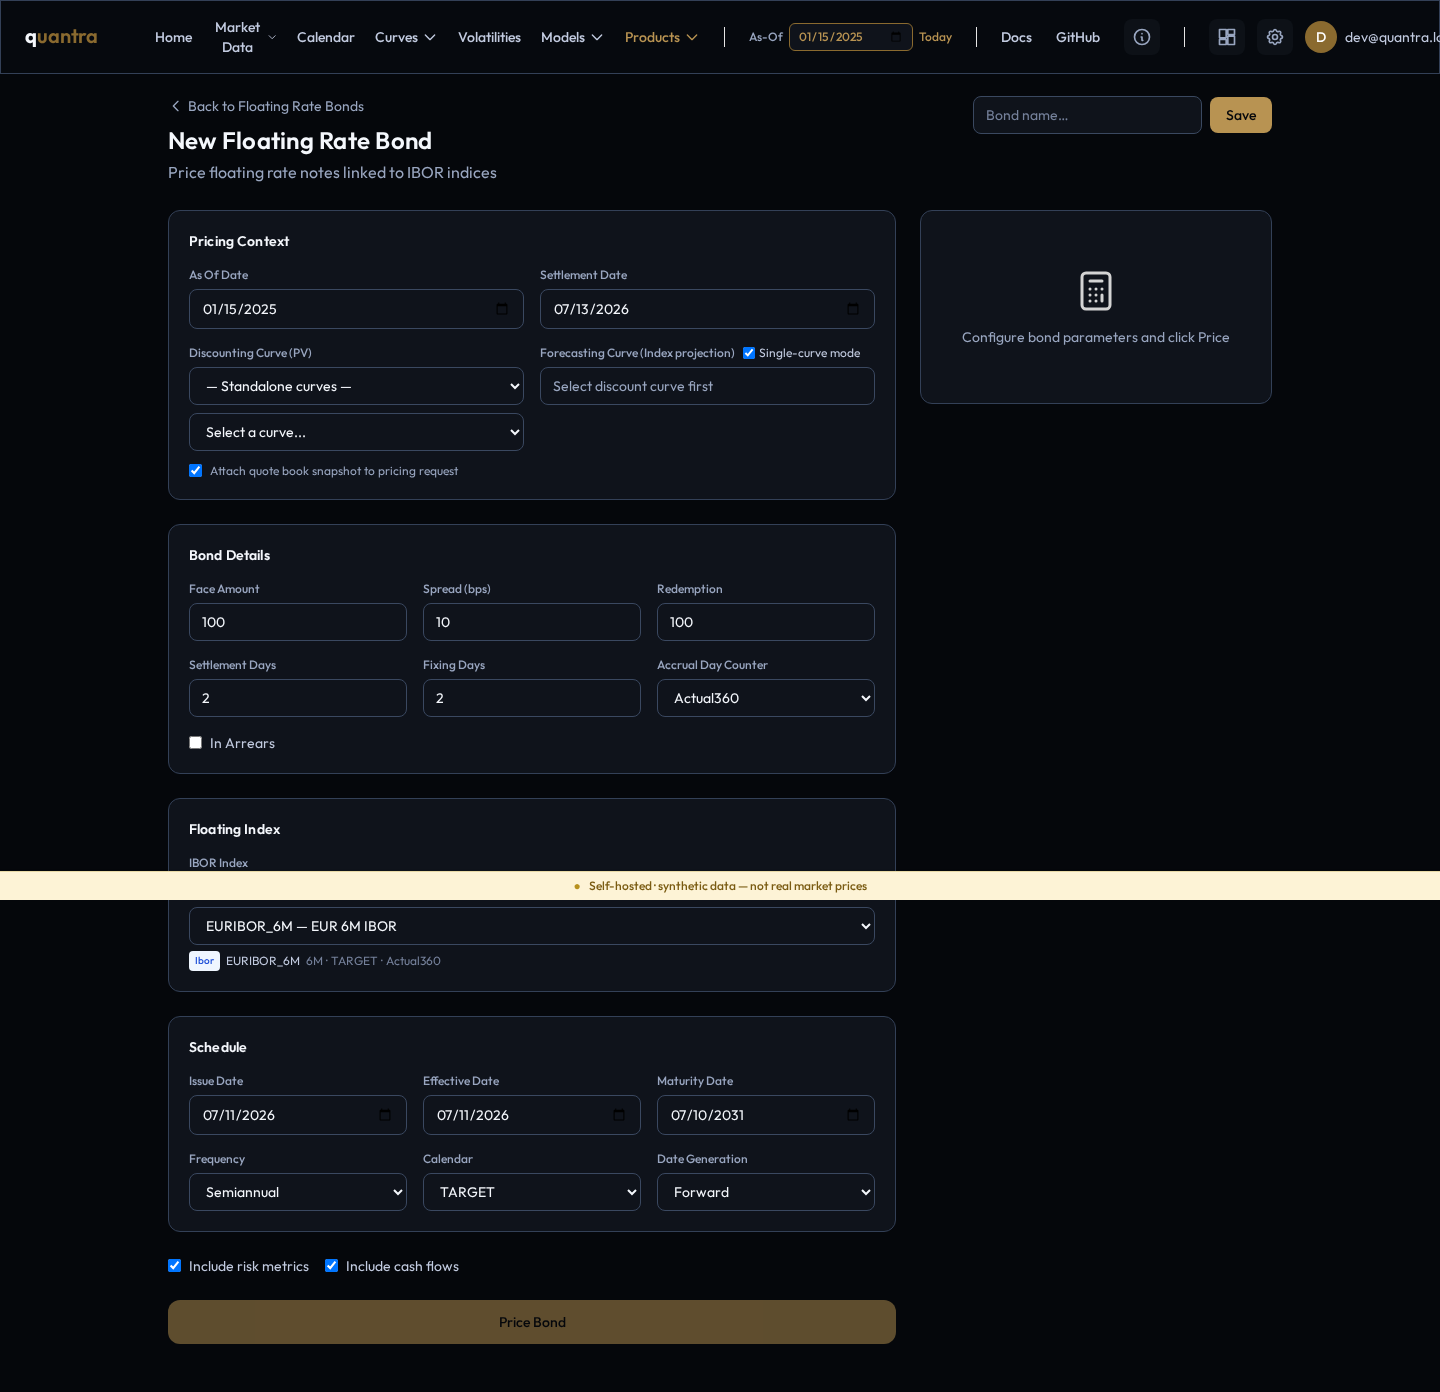Viewport: 1440px width, 1392px height.
Task: Focus the Bond name input field
Action: coord(1087,115)
